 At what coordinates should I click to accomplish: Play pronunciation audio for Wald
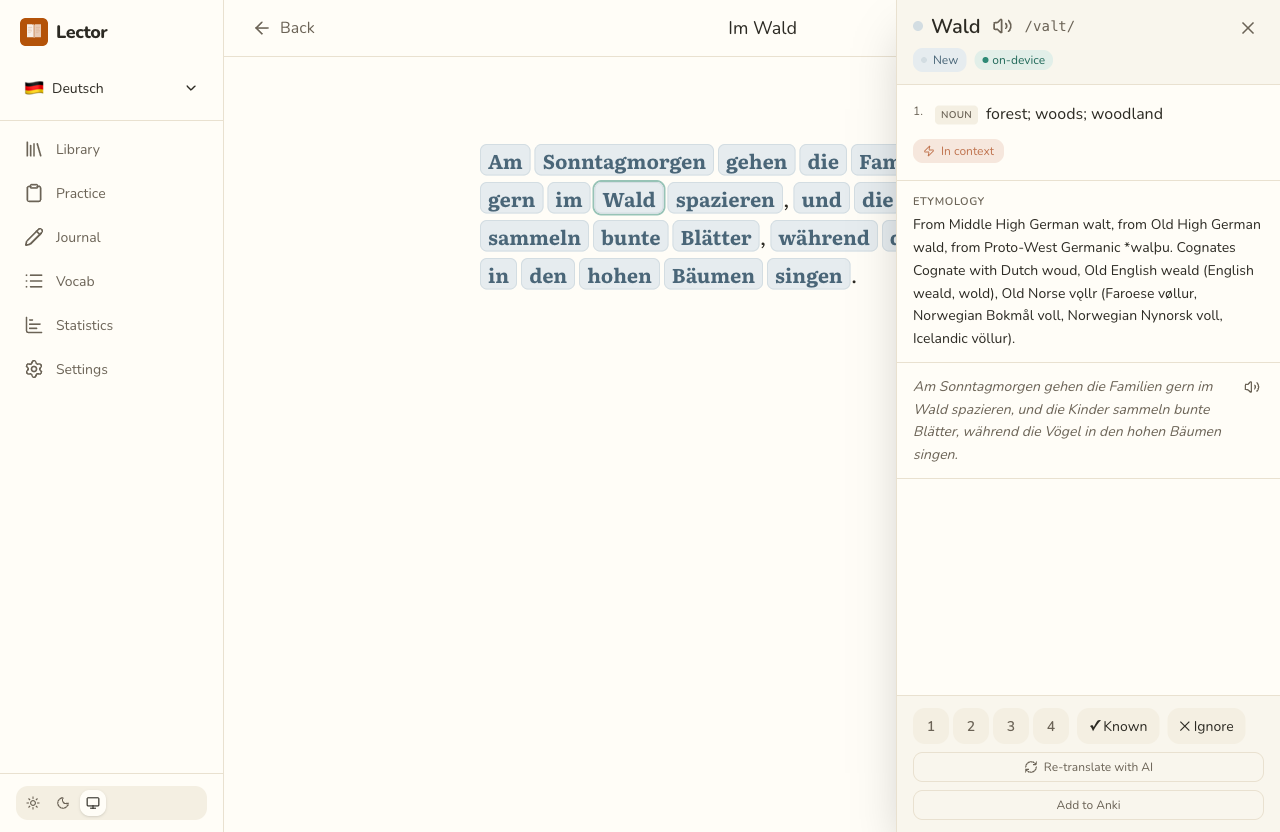coord(1002,27)
